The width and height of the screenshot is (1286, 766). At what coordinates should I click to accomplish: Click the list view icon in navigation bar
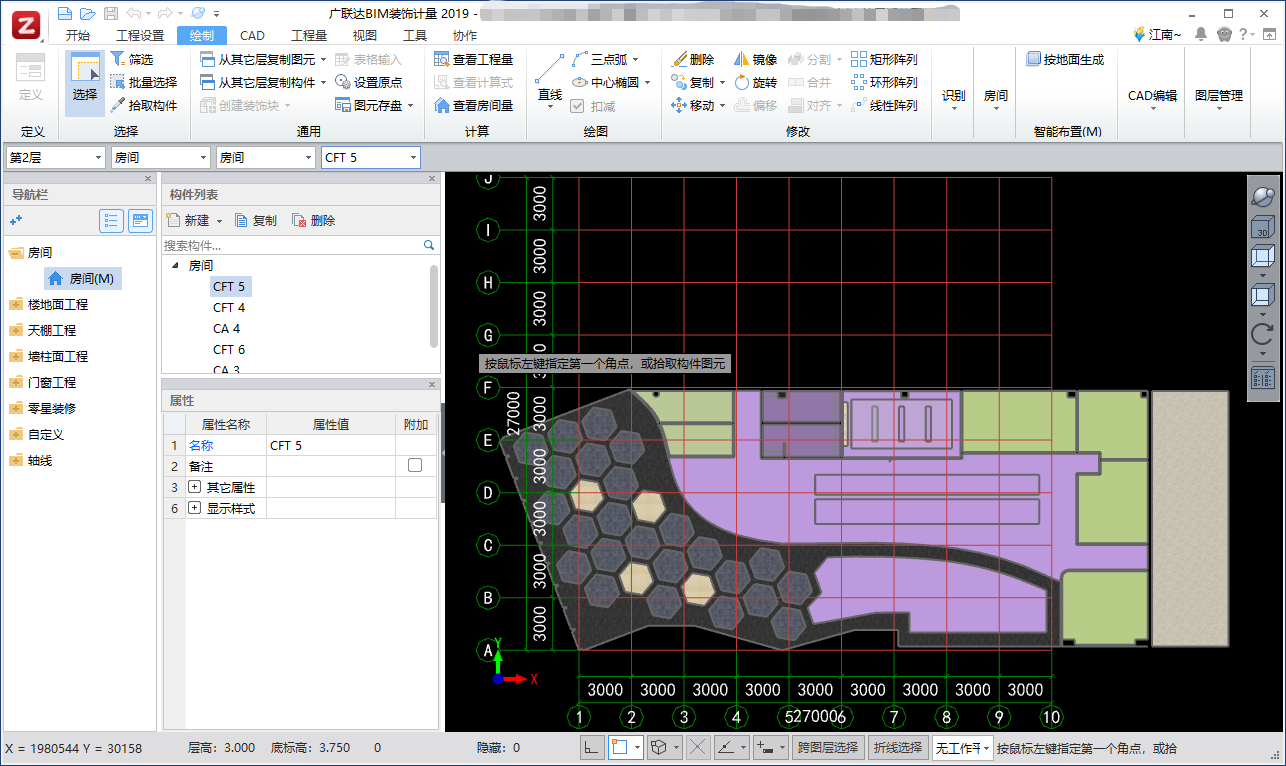112,221
